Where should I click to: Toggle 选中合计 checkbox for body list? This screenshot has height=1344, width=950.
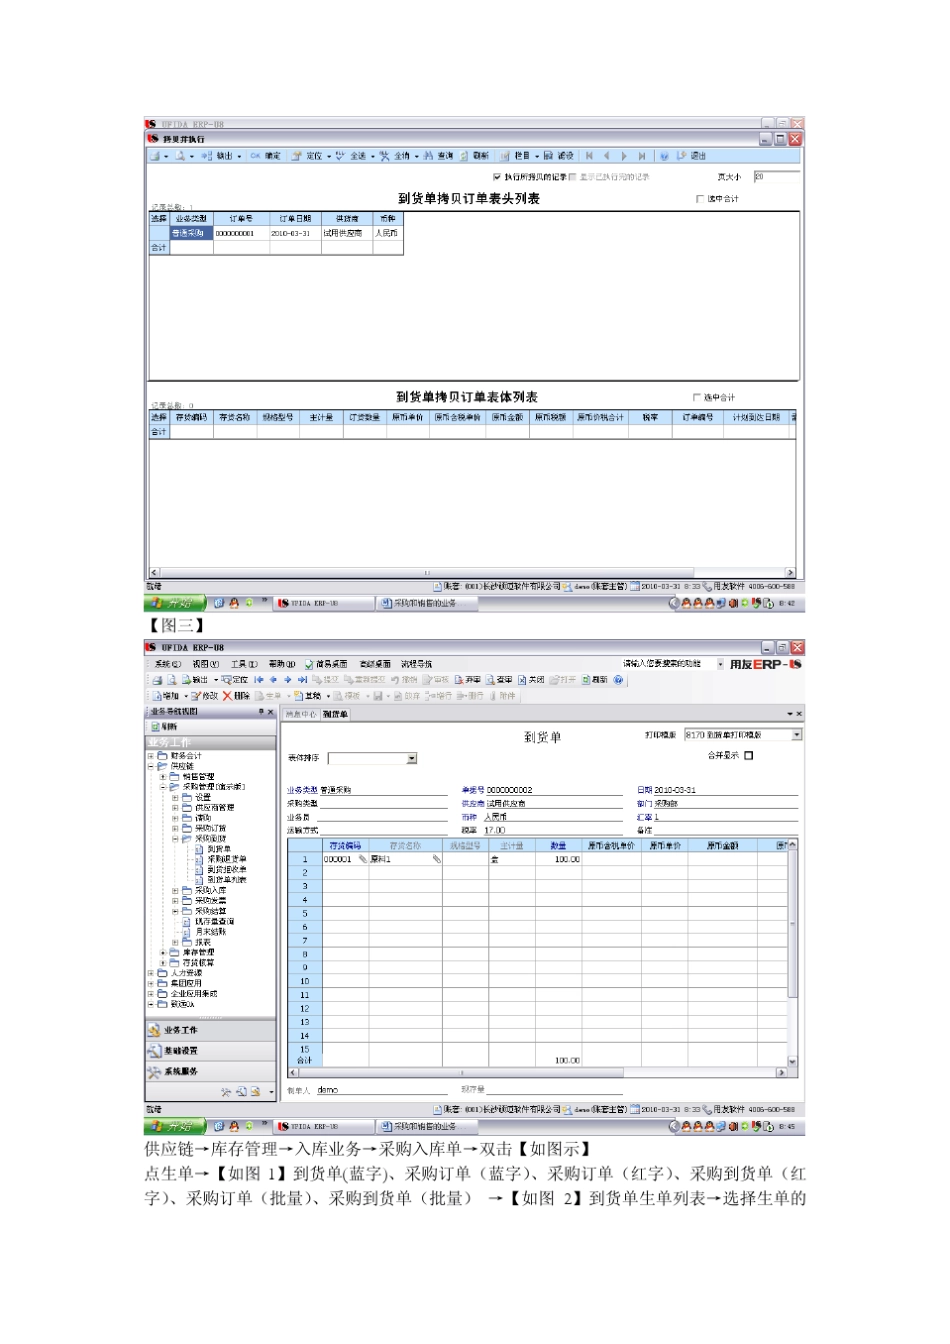697,397
